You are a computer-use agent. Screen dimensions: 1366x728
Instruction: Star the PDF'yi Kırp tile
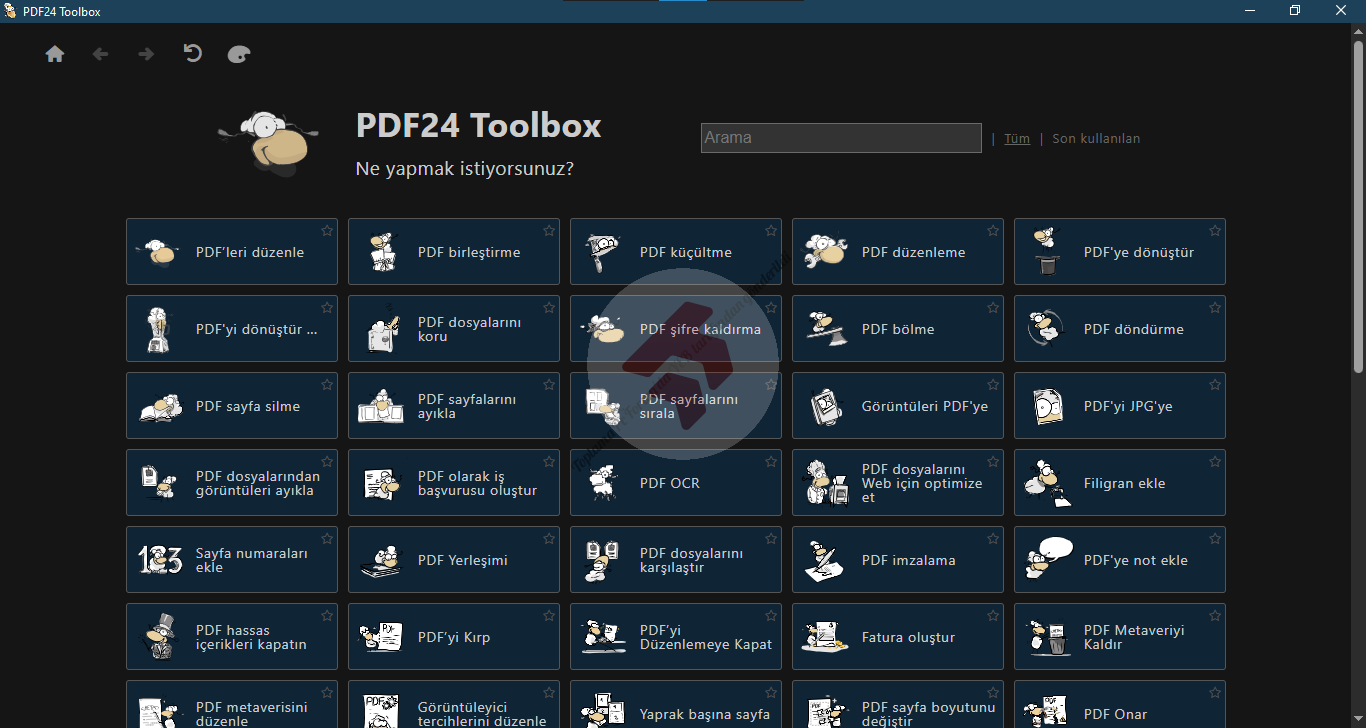tap(549, 616)
